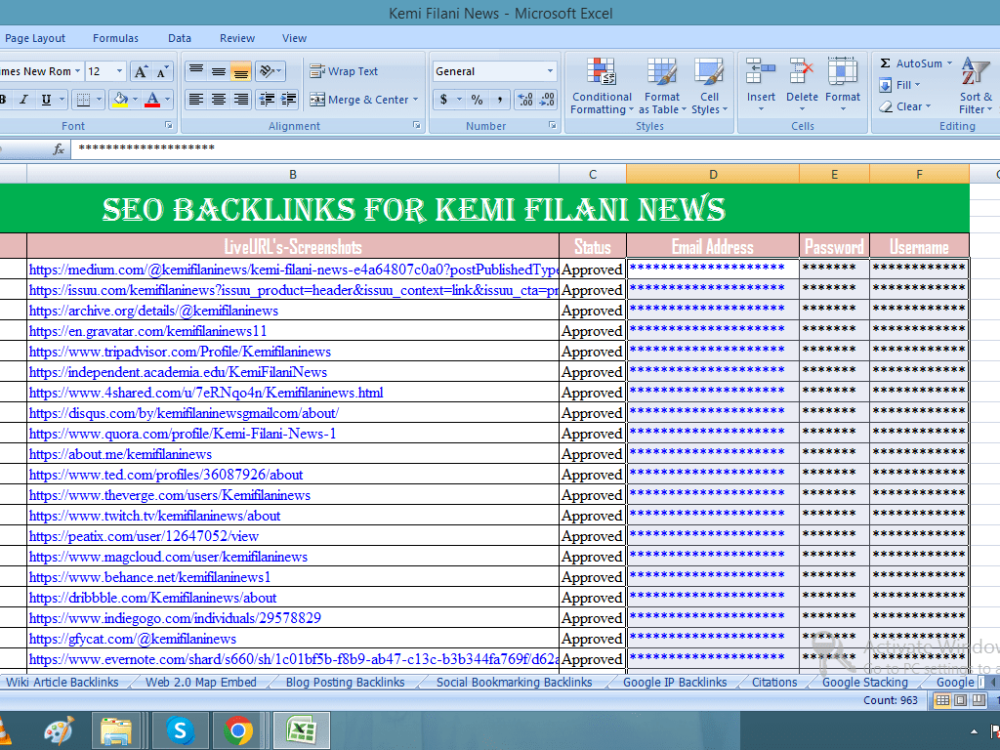Viewport: 1000px width, 750px height.
Task: Switch to Social Bookmarking Backlinks sheet
Action: 514,682
